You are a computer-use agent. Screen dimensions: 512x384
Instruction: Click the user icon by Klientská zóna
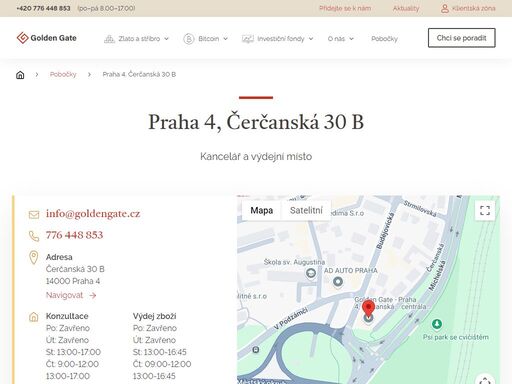[445, 8]
